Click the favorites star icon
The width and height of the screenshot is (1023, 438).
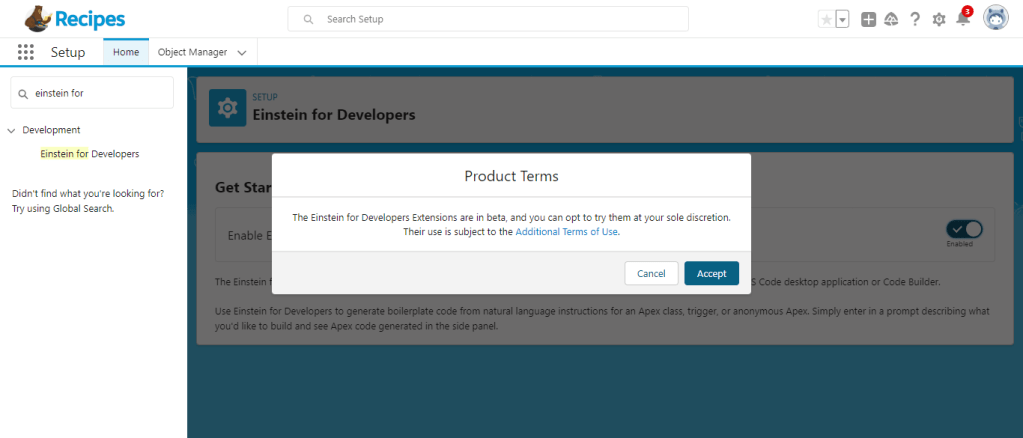(x=826, y=19)
